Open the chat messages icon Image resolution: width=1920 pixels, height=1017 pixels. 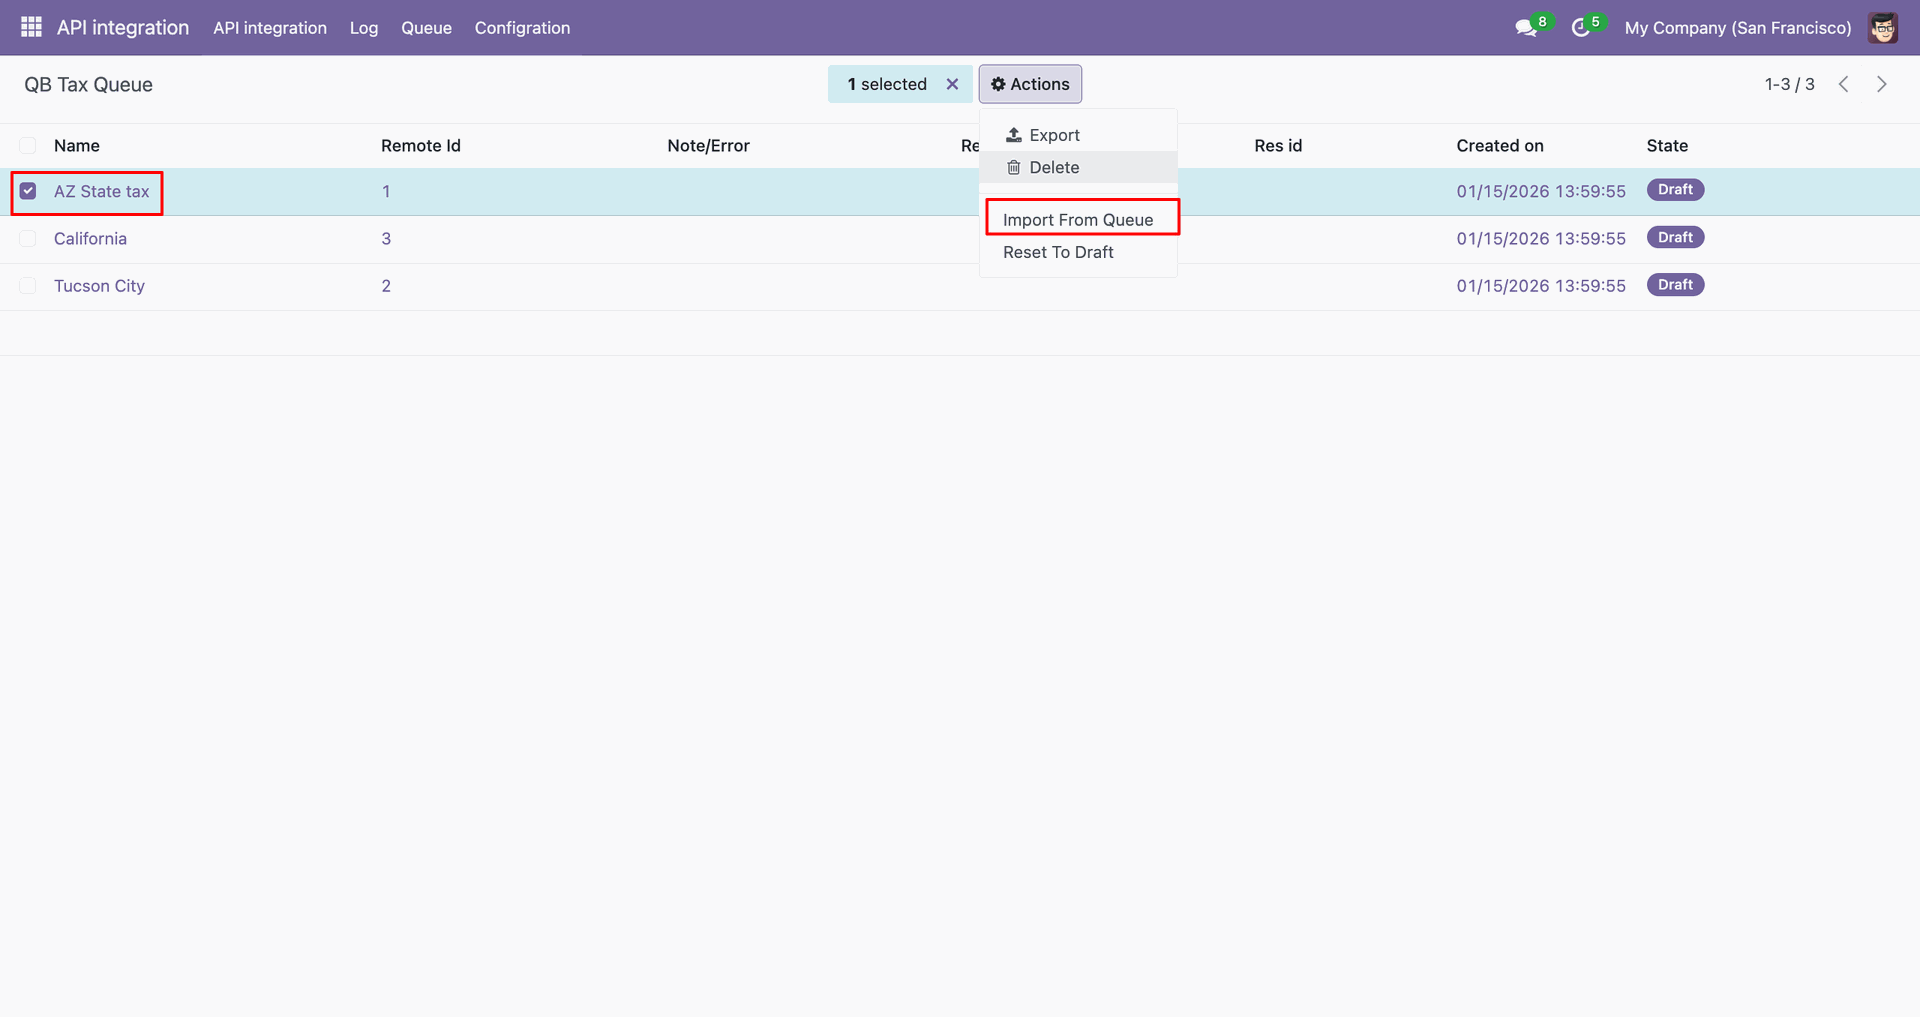(1526, 28)
